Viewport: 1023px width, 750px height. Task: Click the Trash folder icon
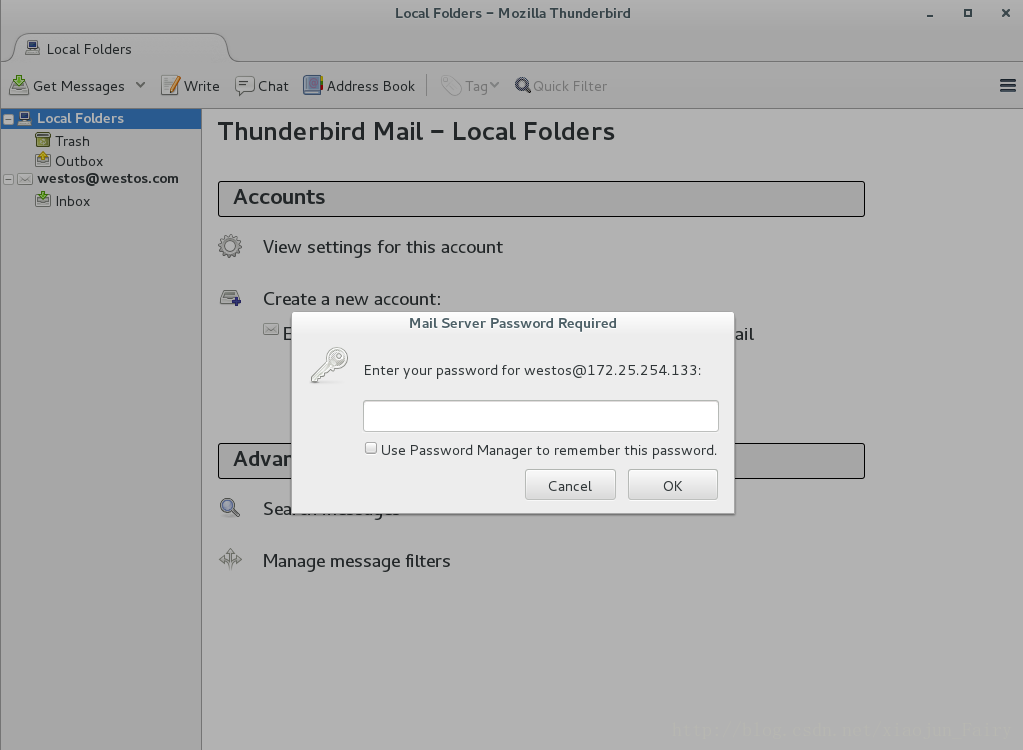43,140
